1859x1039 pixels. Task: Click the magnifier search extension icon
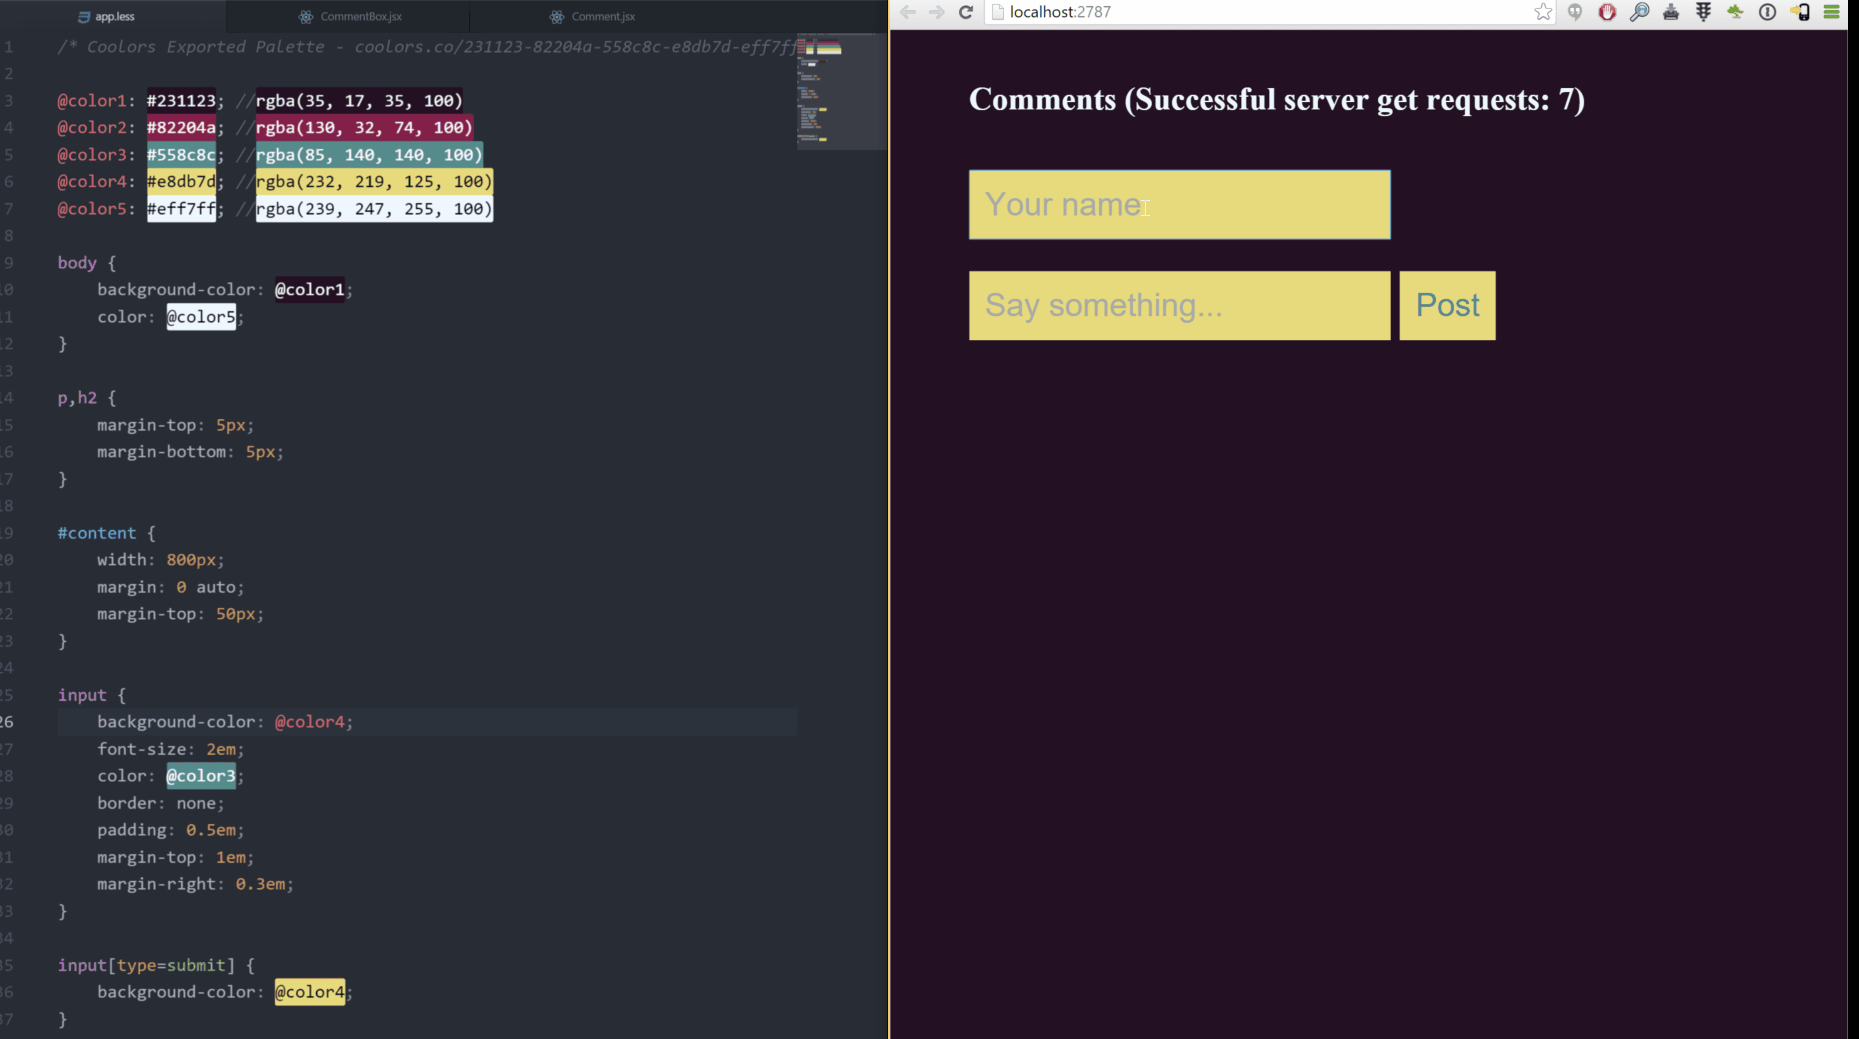[x=1639, y=12]
